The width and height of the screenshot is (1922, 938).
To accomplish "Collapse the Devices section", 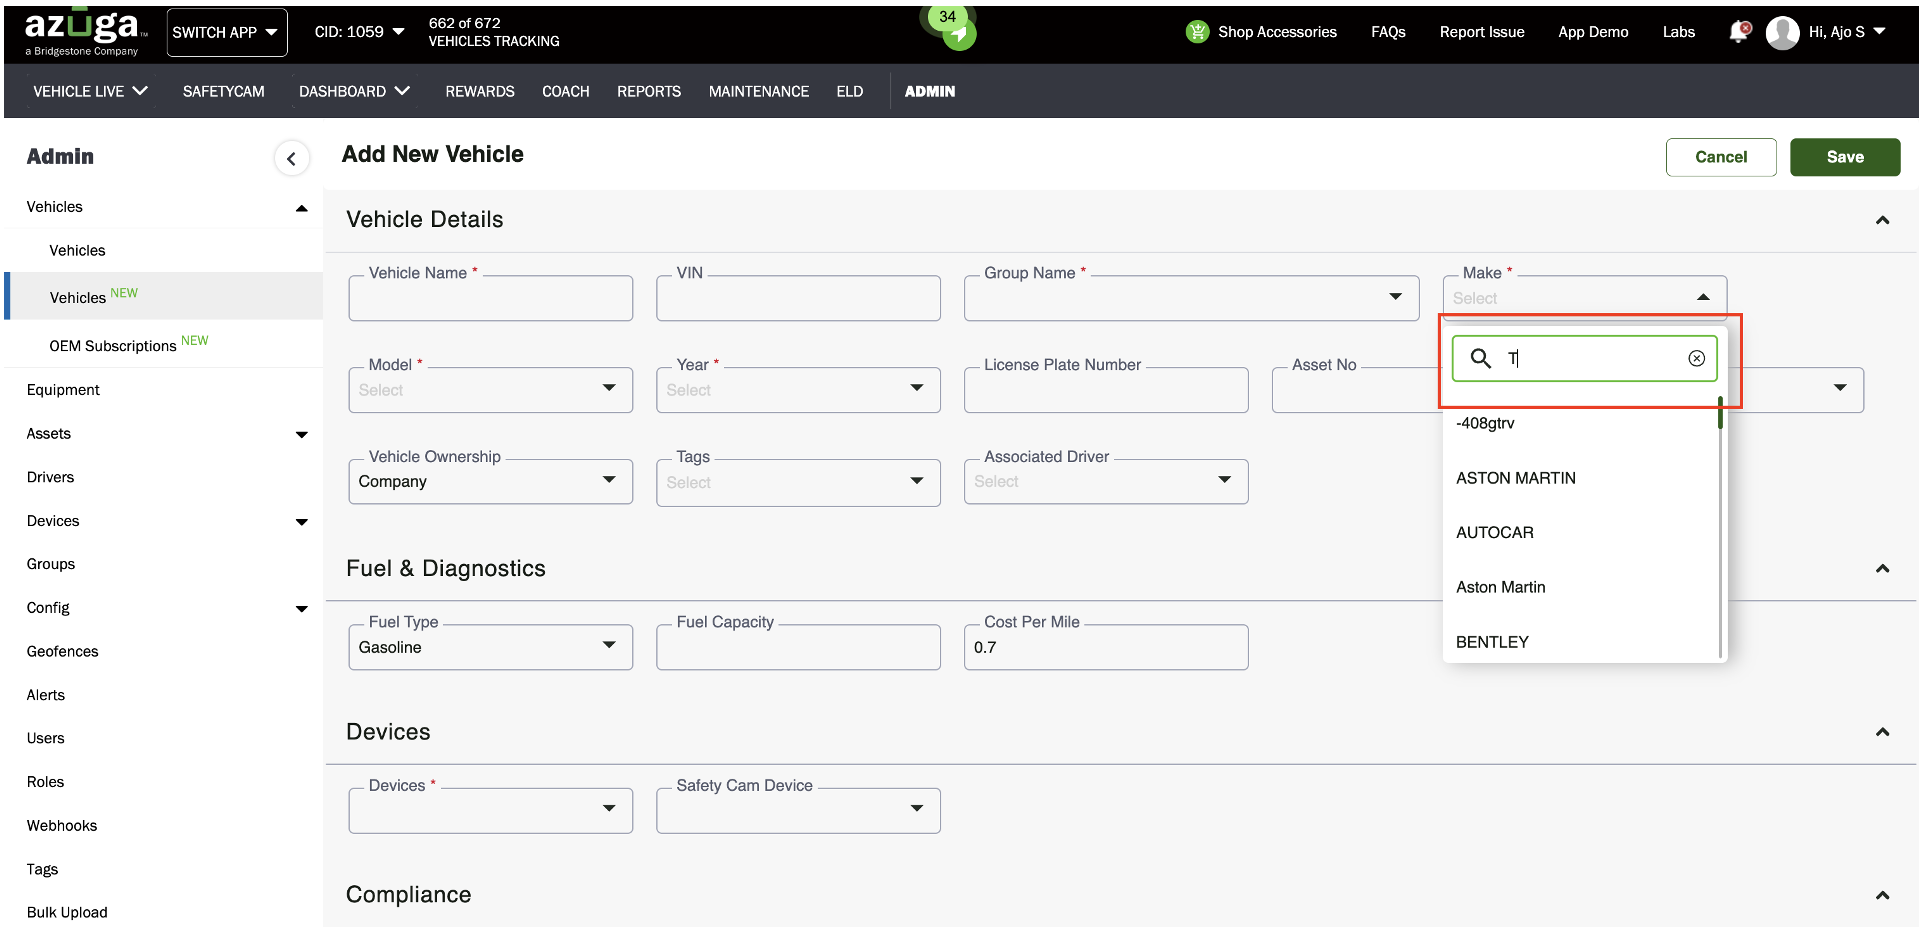I will click(x=1882, y=732).
